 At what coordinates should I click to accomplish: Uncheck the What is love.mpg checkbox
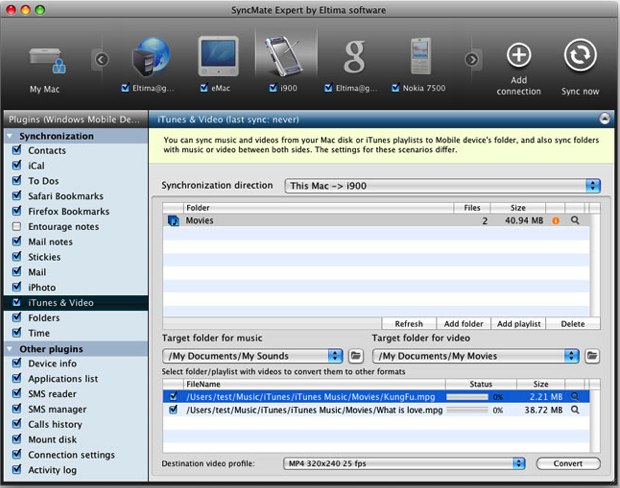(173, 410)
